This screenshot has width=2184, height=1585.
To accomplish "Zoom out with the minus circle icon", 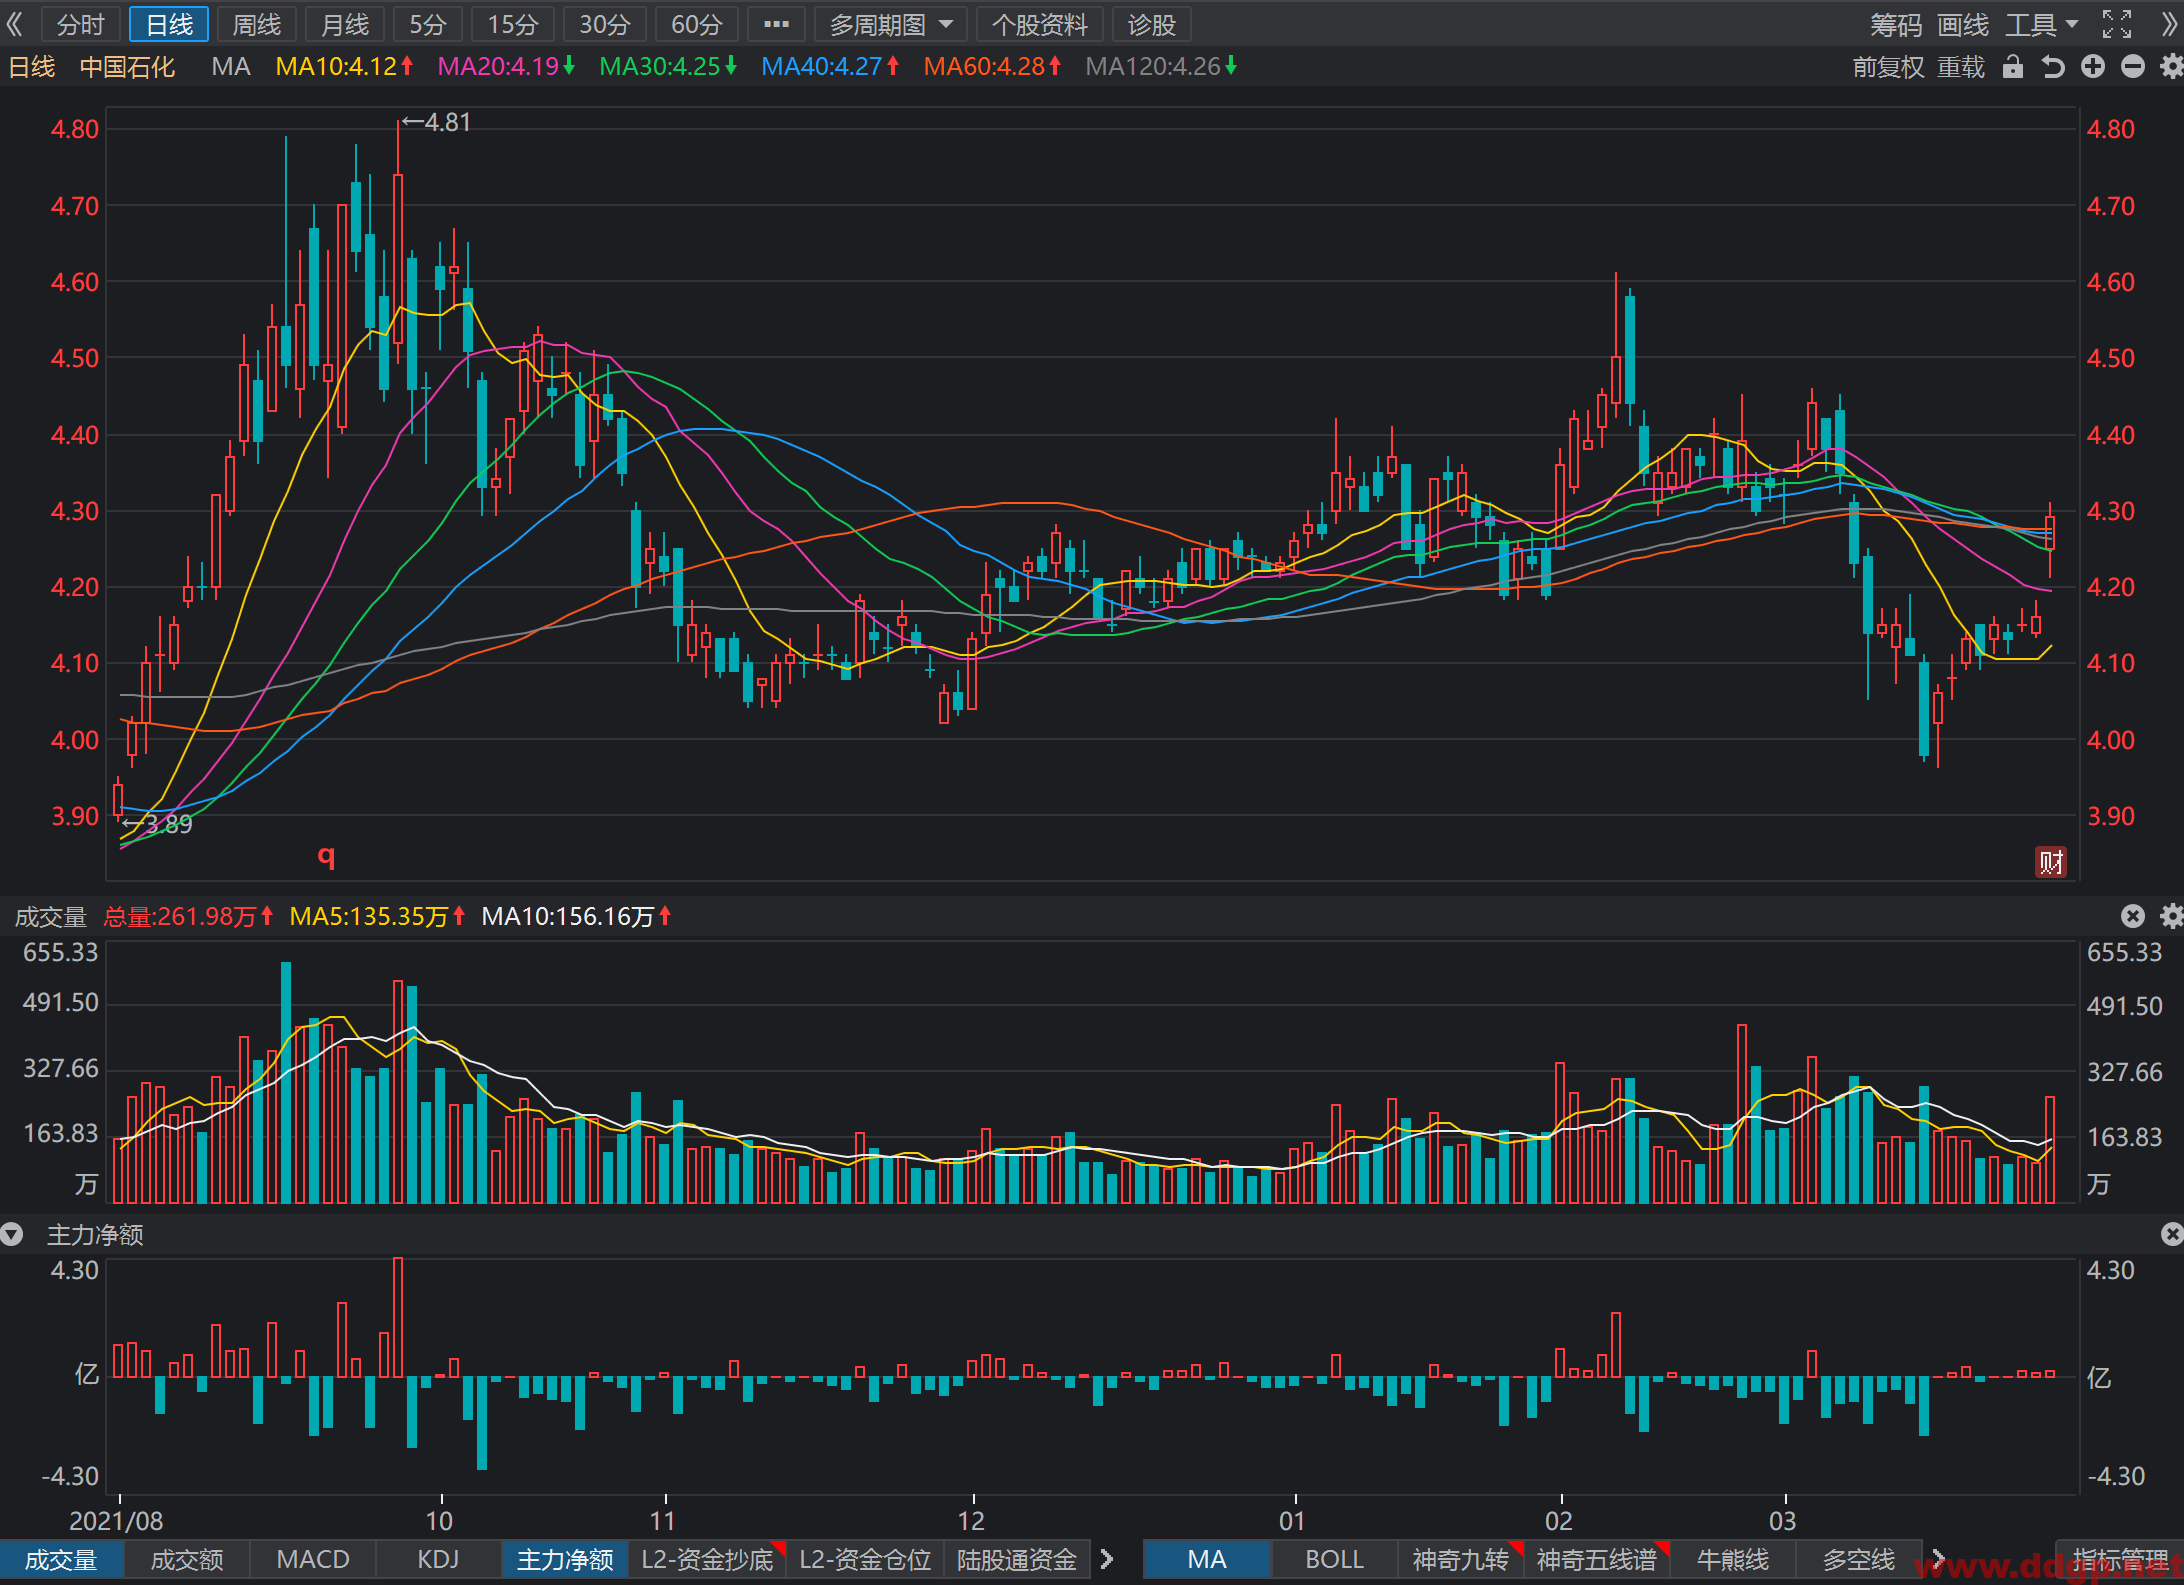I will click(2133, 67).
